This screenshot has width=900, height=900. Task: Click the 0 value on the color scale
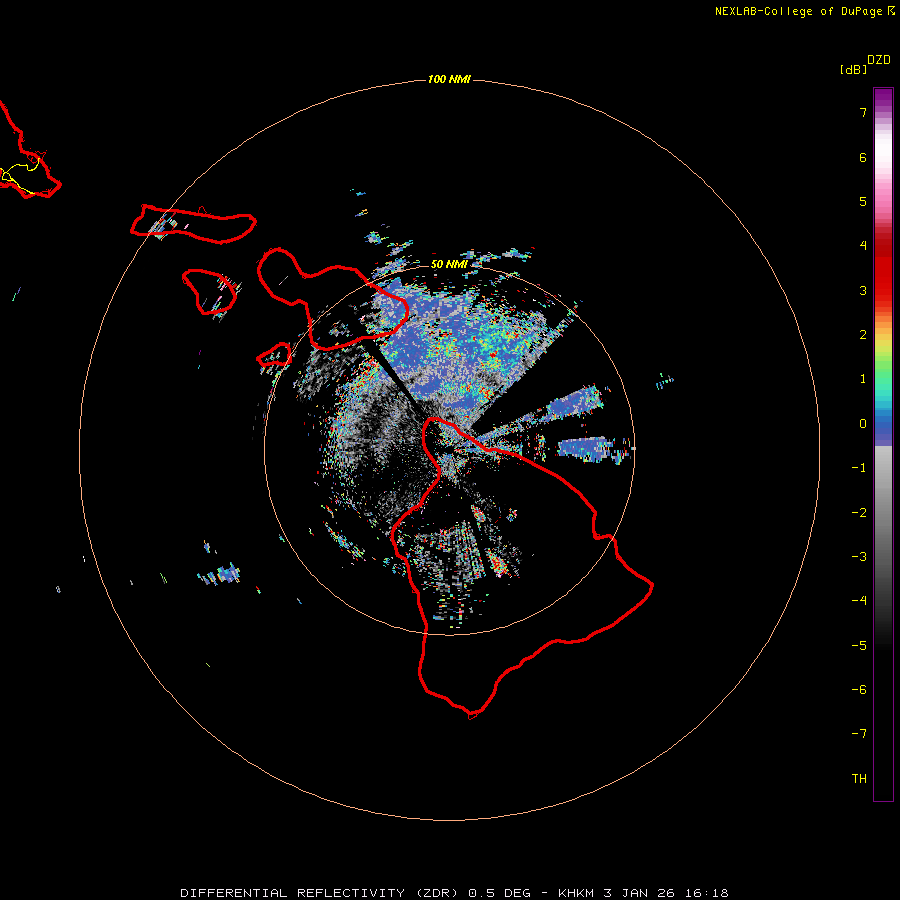click(x=863, y=424)
